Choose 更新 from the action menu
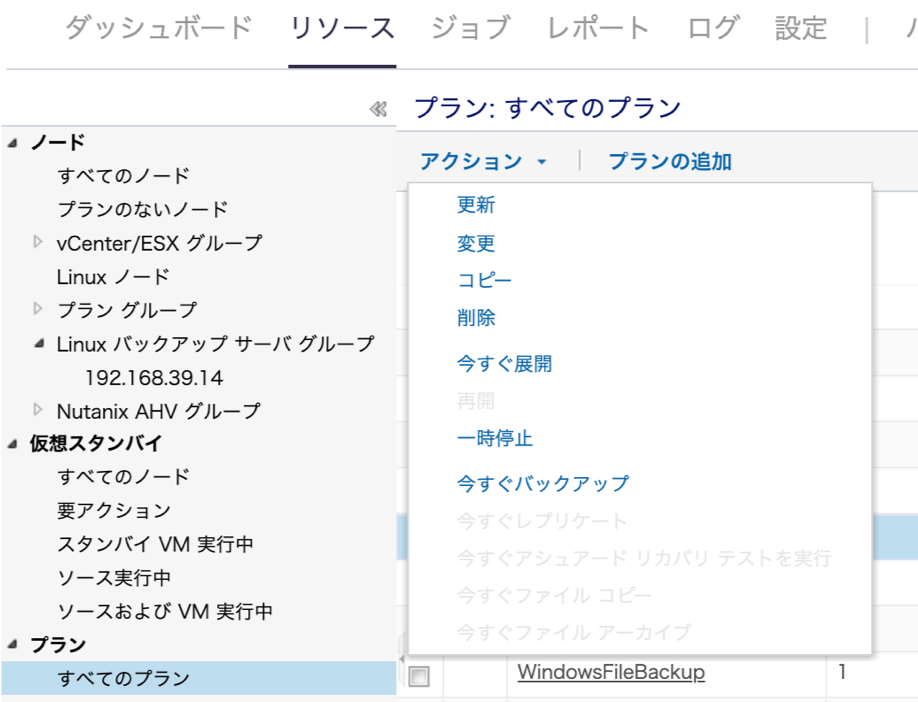Image resolution: width=918 pixels, height=702 pixels. coord(476,205)
